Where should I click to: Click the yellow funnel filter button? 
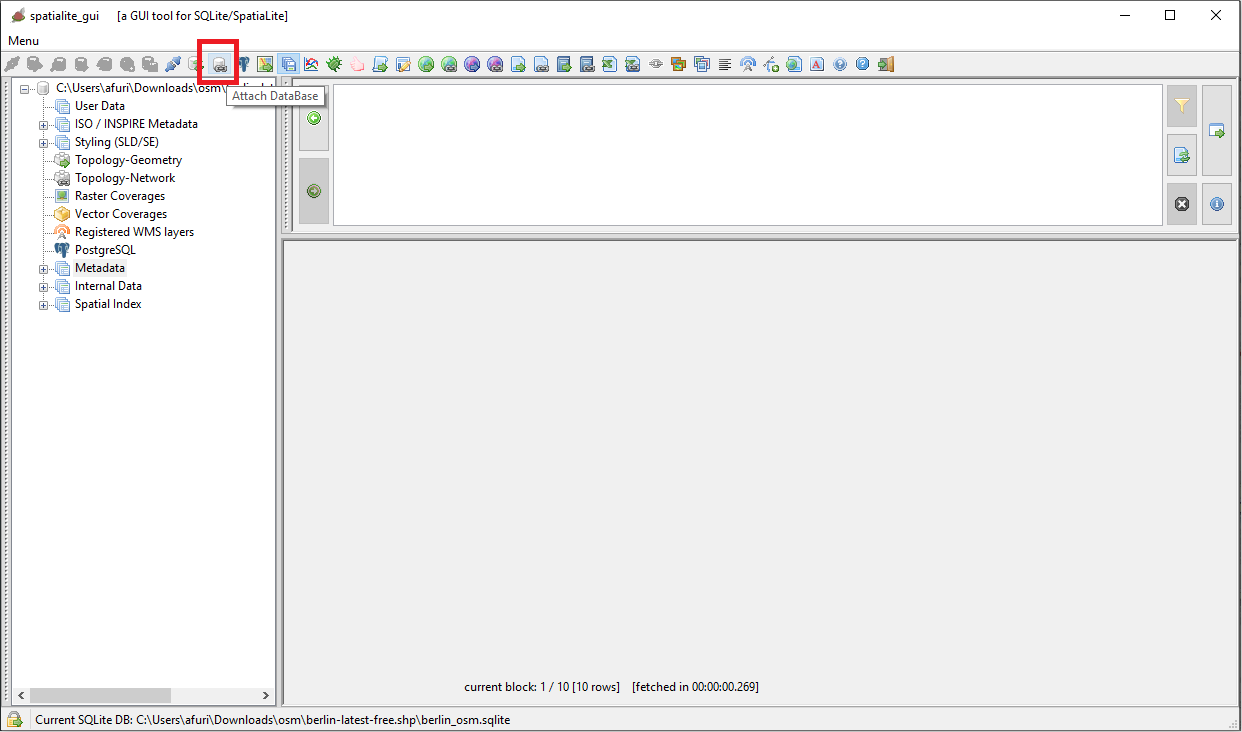pos(1182,105)
